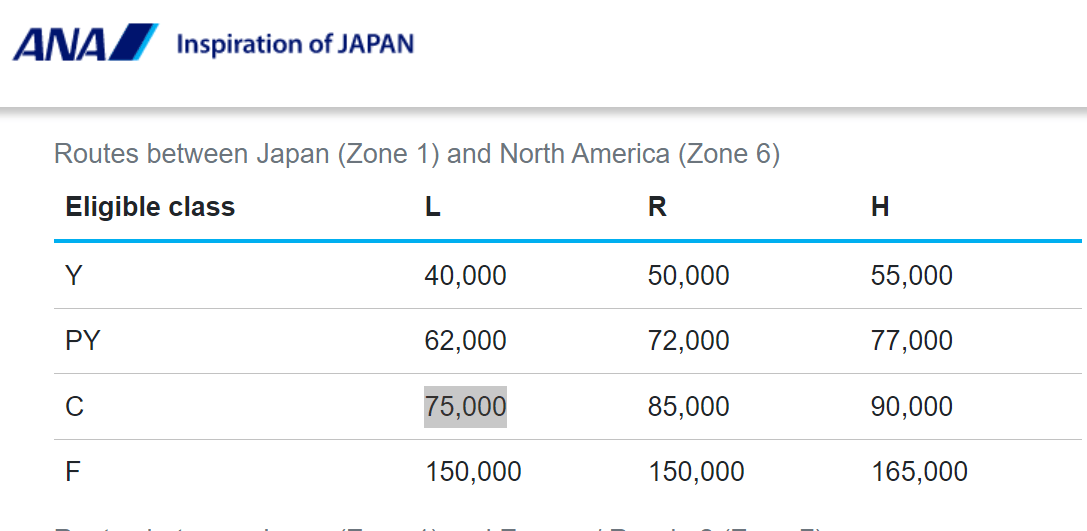Click the H season column header

[880, 207]
